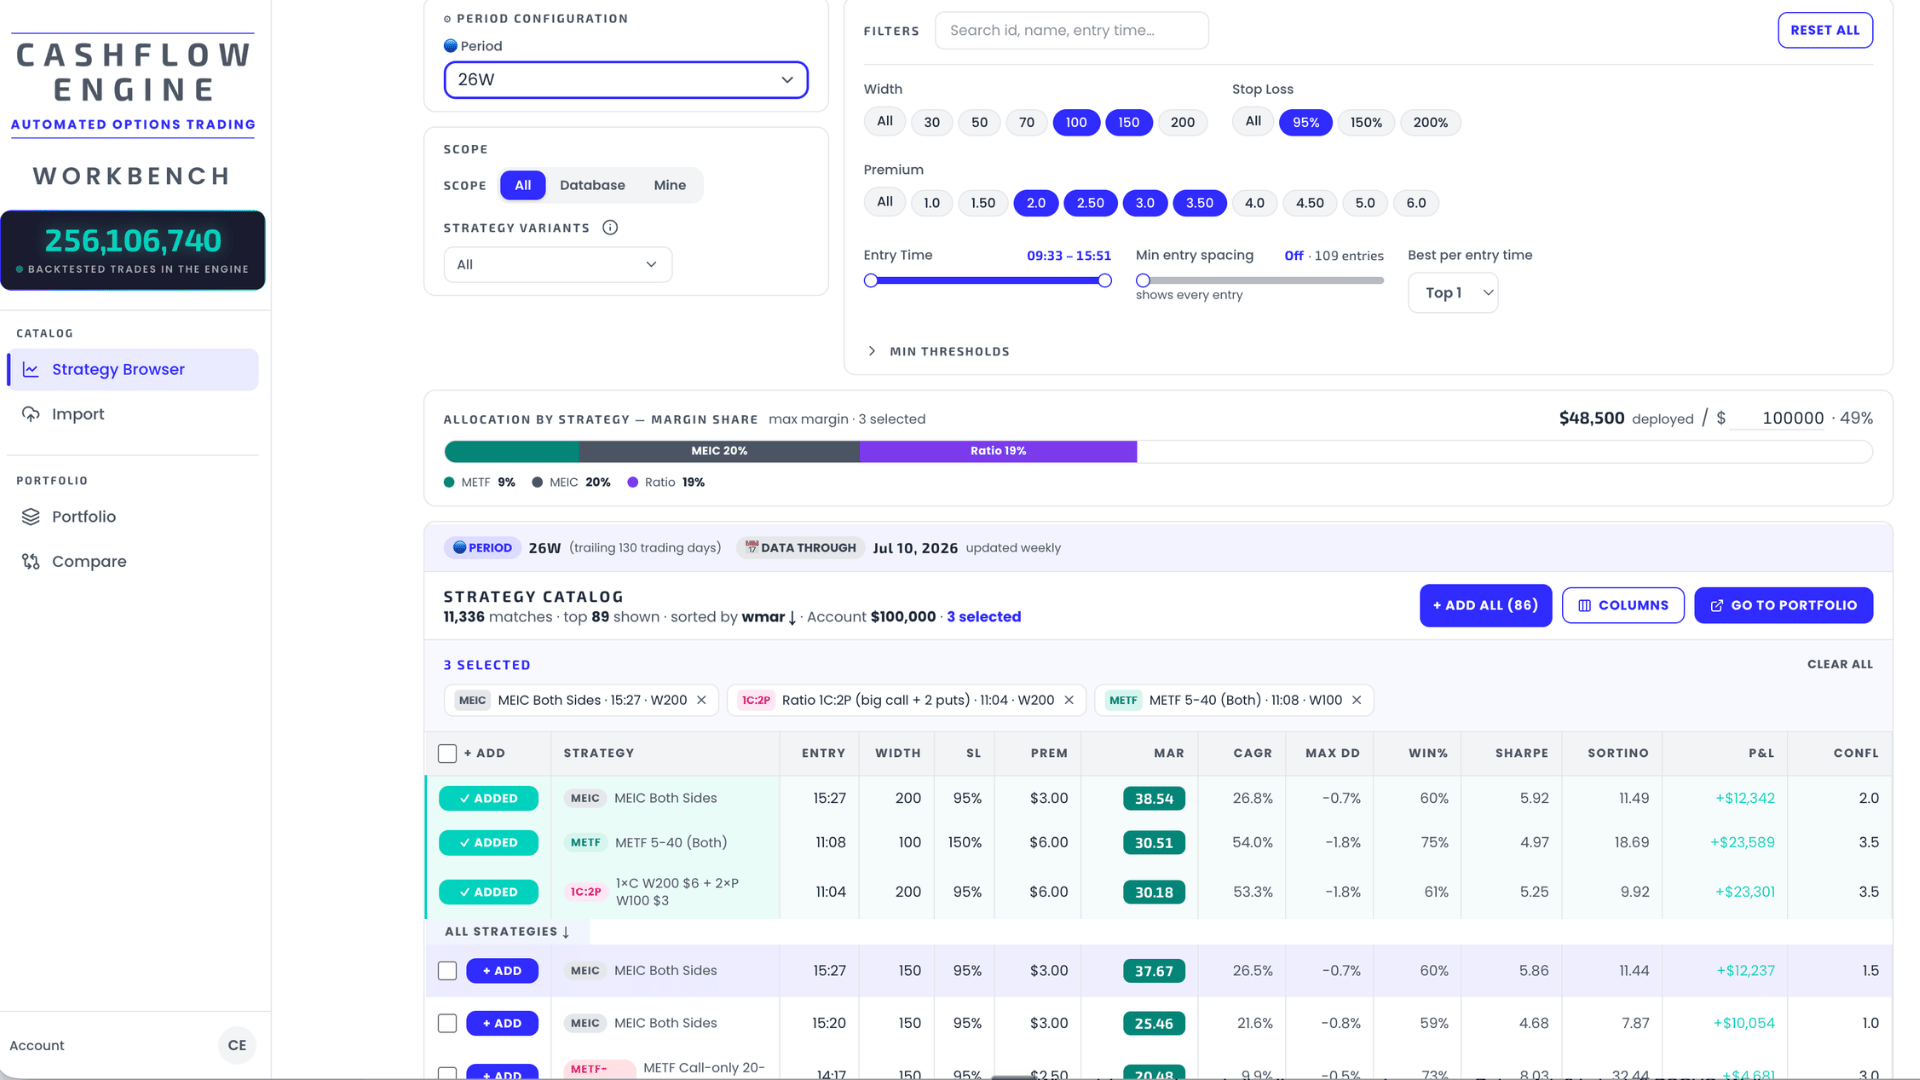Click the CE account avatar
1920x1080 pixels.
click(237, 1045)
